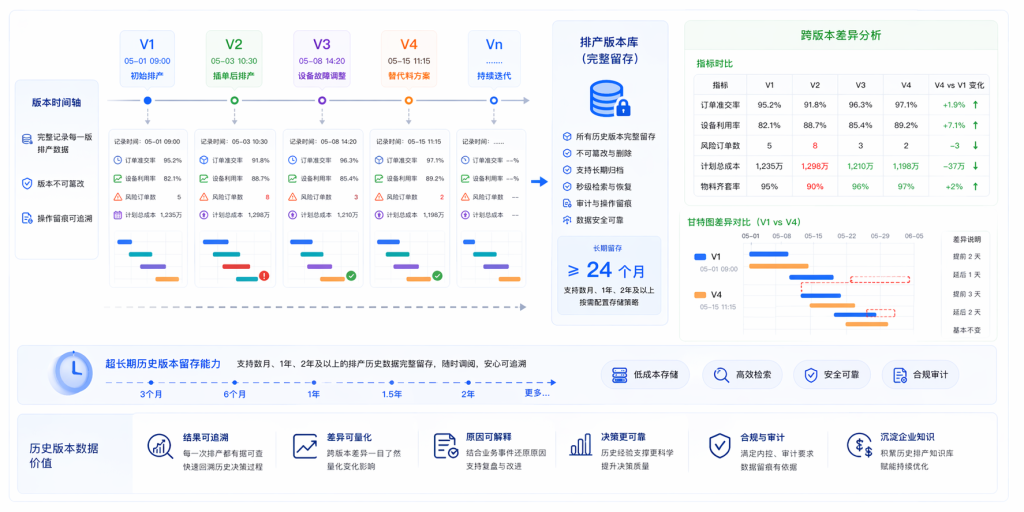Click the 原因可解释 document check icon
Screen dimensions: 1024x512
pyautogui.click(x=445, y=445)
